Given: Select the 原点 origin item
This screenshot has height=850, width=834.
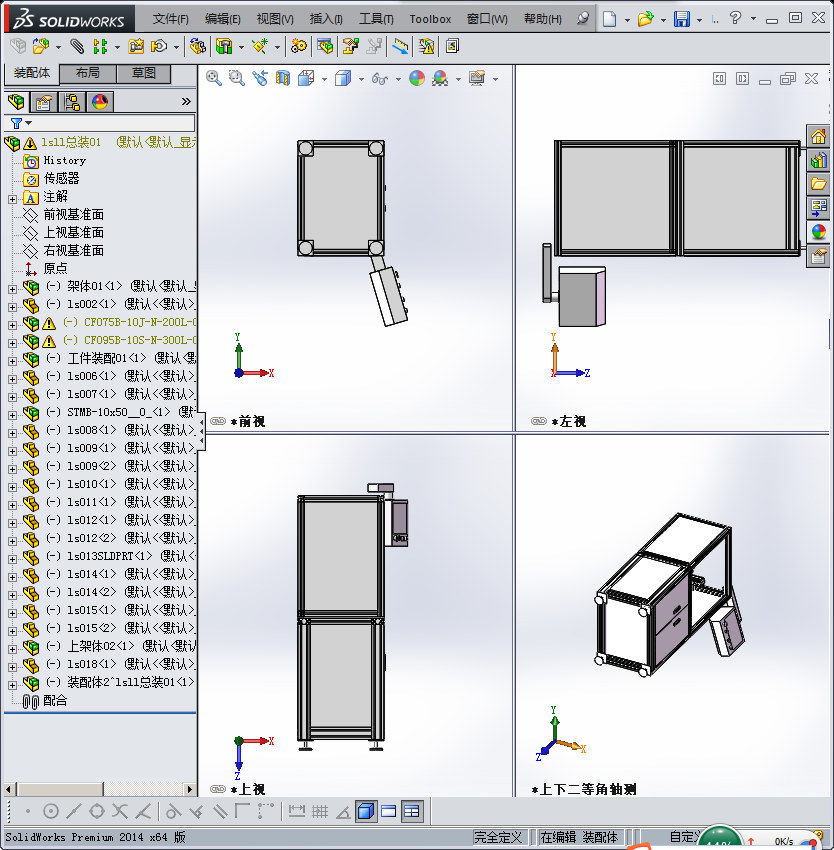Looking at the screenshot, I should click(55, 268).
